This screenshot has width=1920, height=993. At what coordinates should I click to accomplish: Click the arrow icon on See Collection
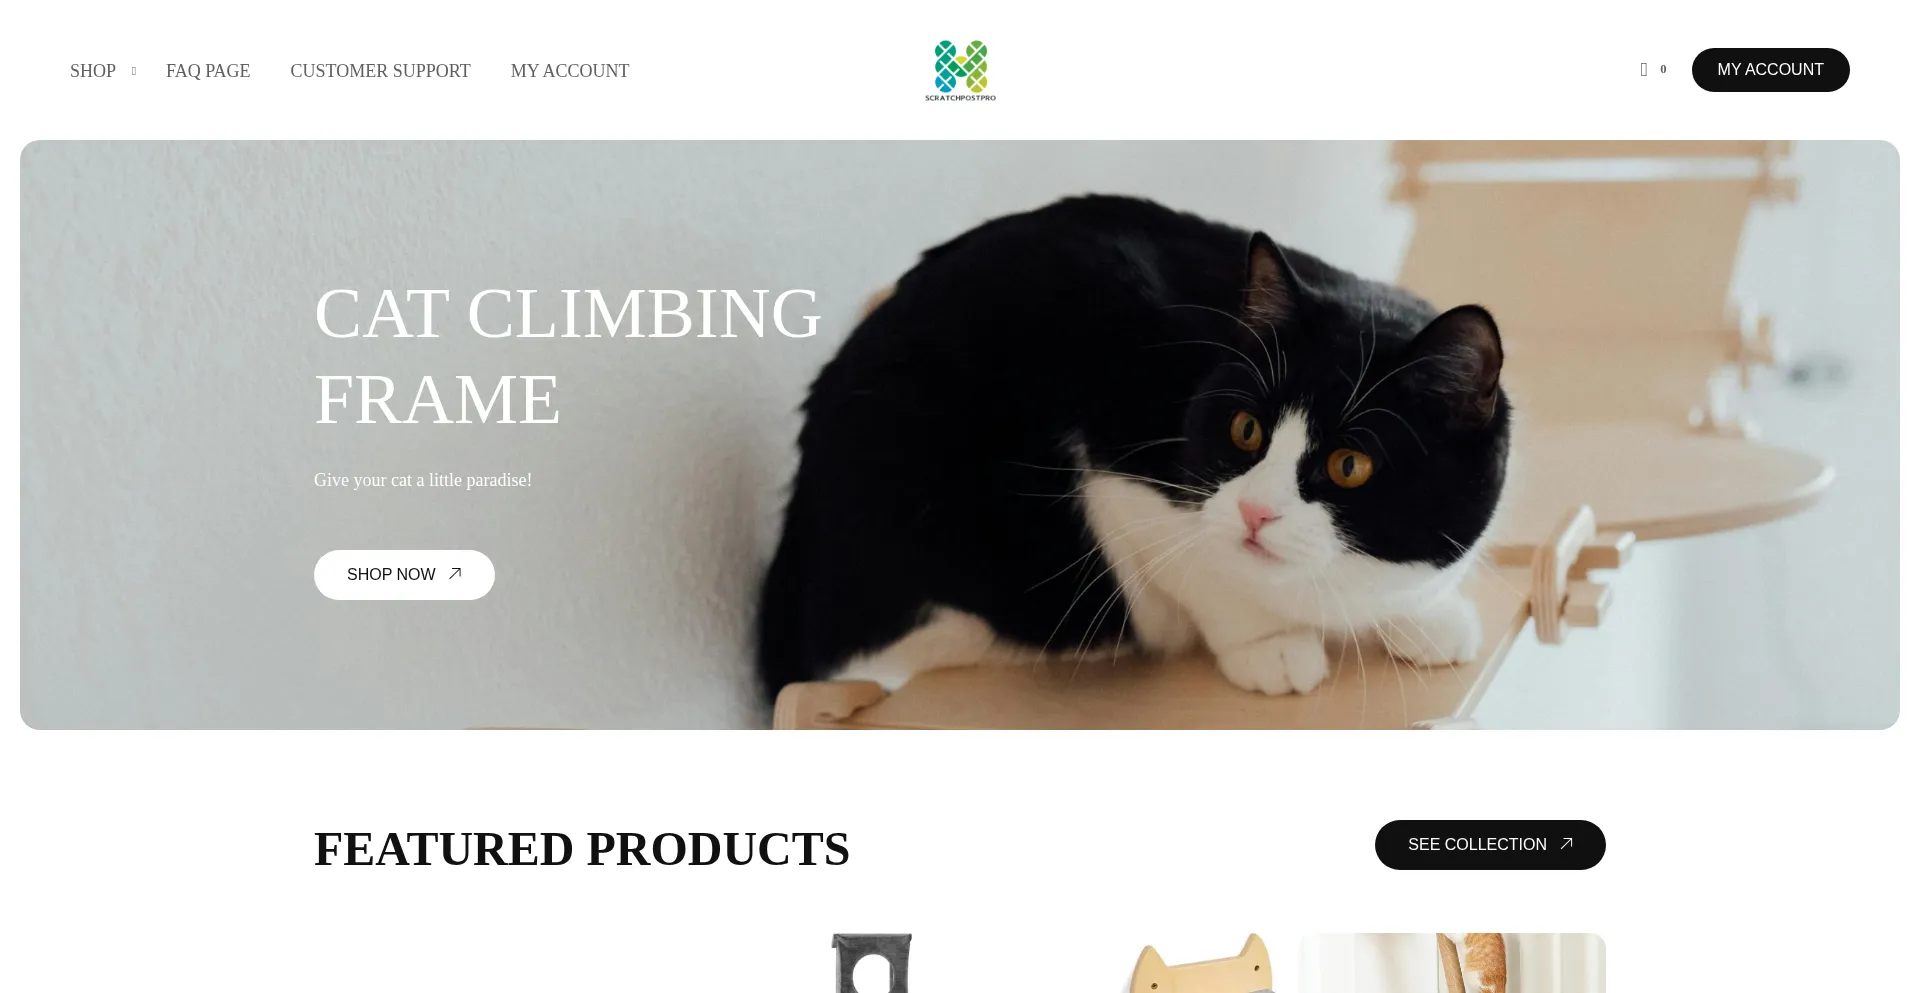pyautogui.click(x=1566, y=844)
